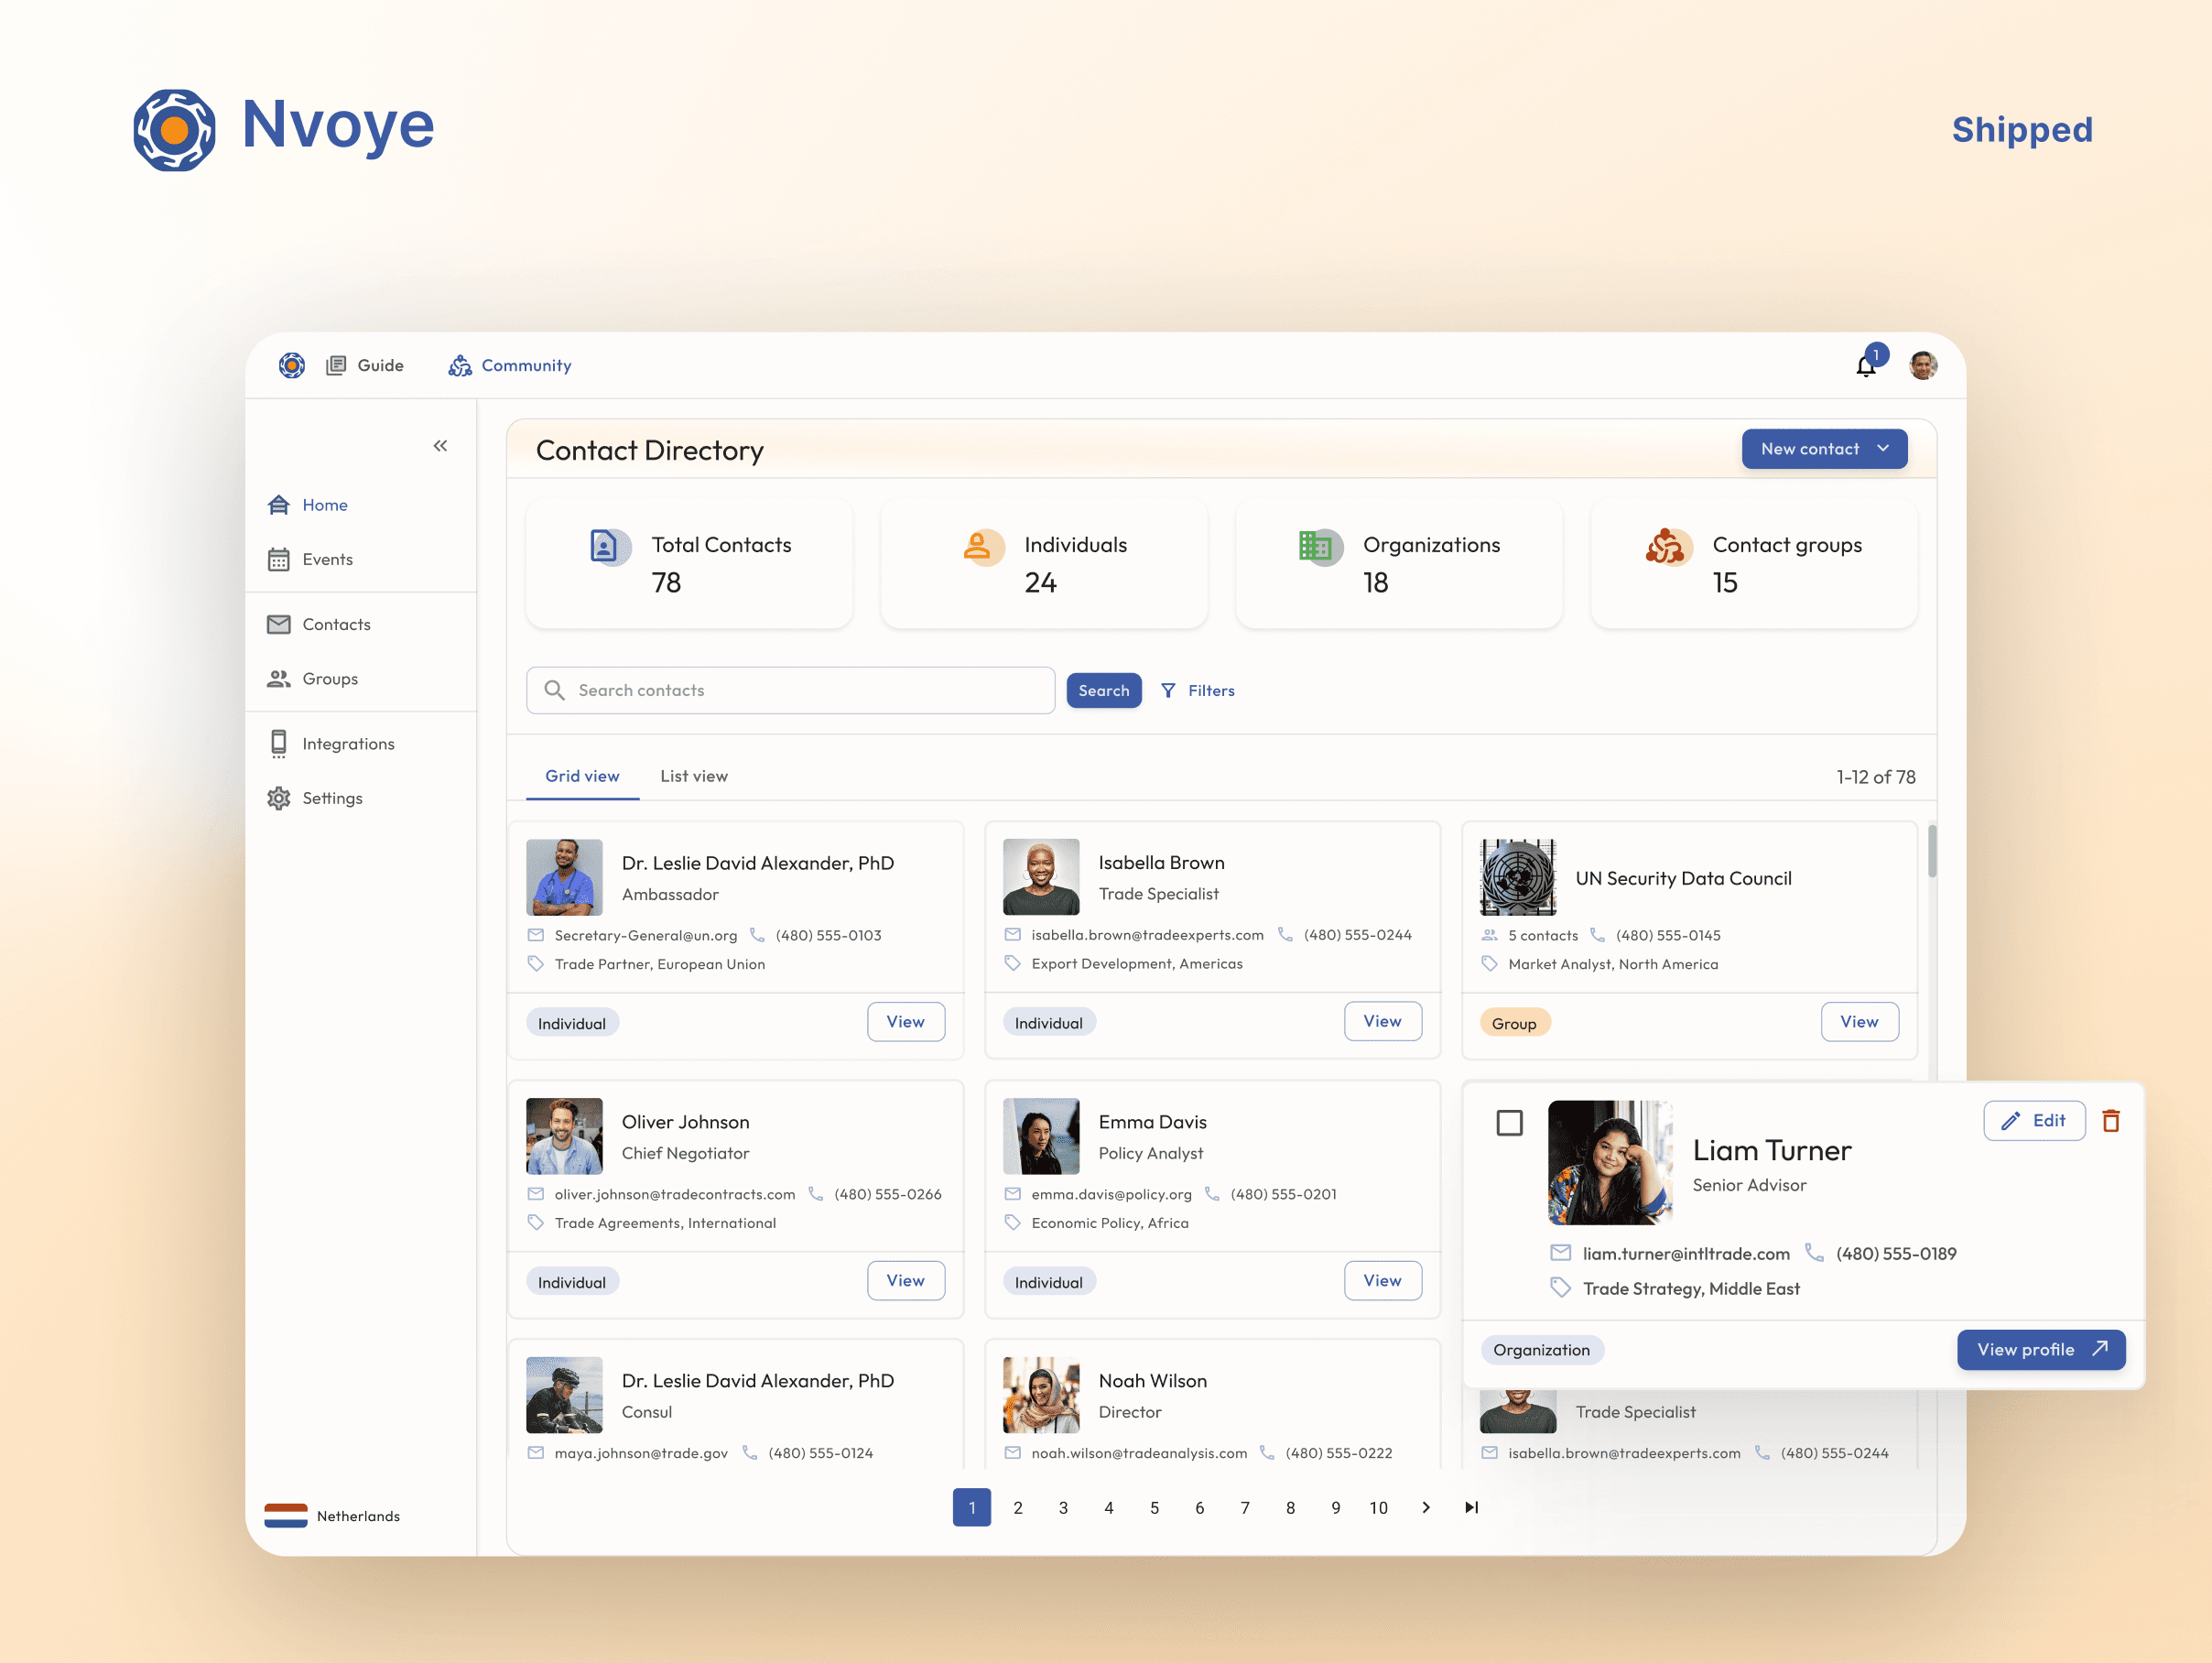Focus the Search contacts field

click(790, 691)
